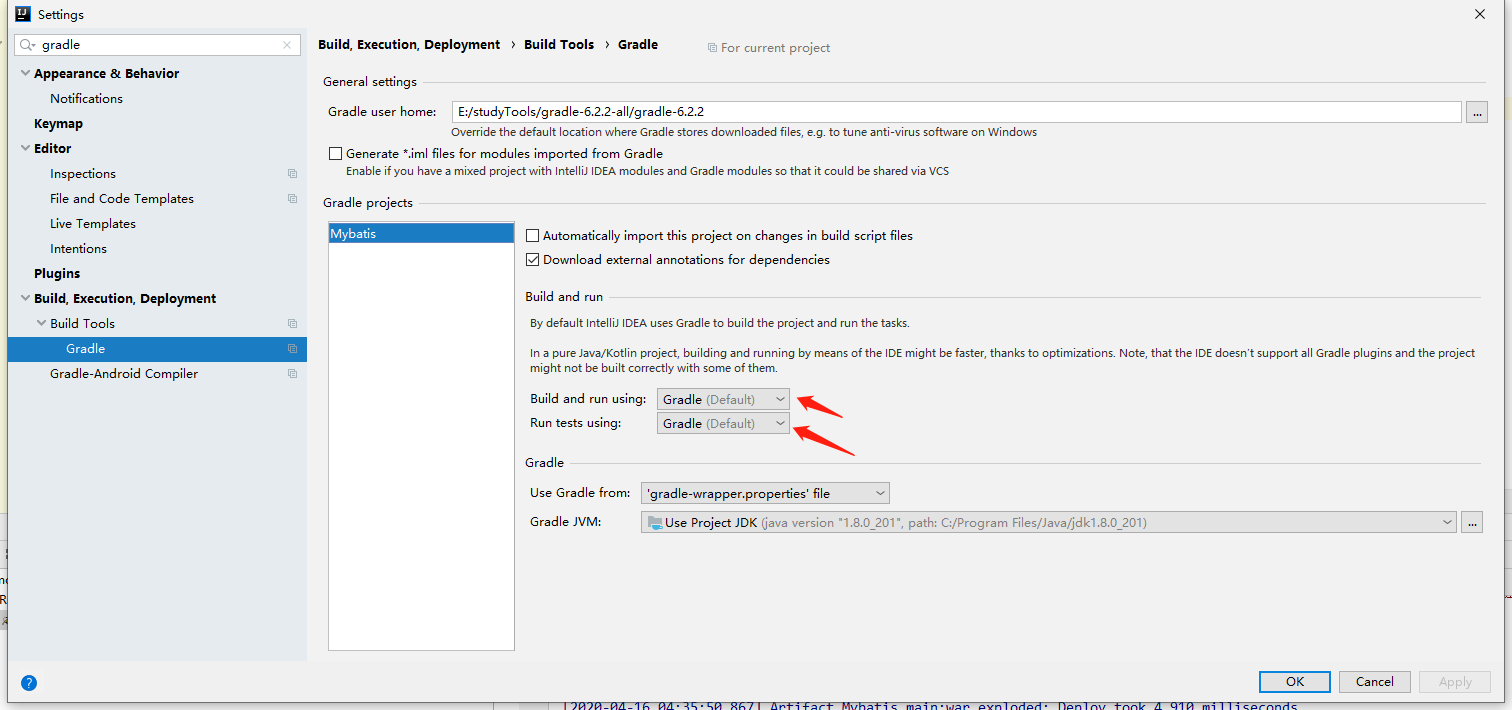The image size is (1512, 710).
Task: Select the Mybatis Gradle project
Action: point(421,233)
